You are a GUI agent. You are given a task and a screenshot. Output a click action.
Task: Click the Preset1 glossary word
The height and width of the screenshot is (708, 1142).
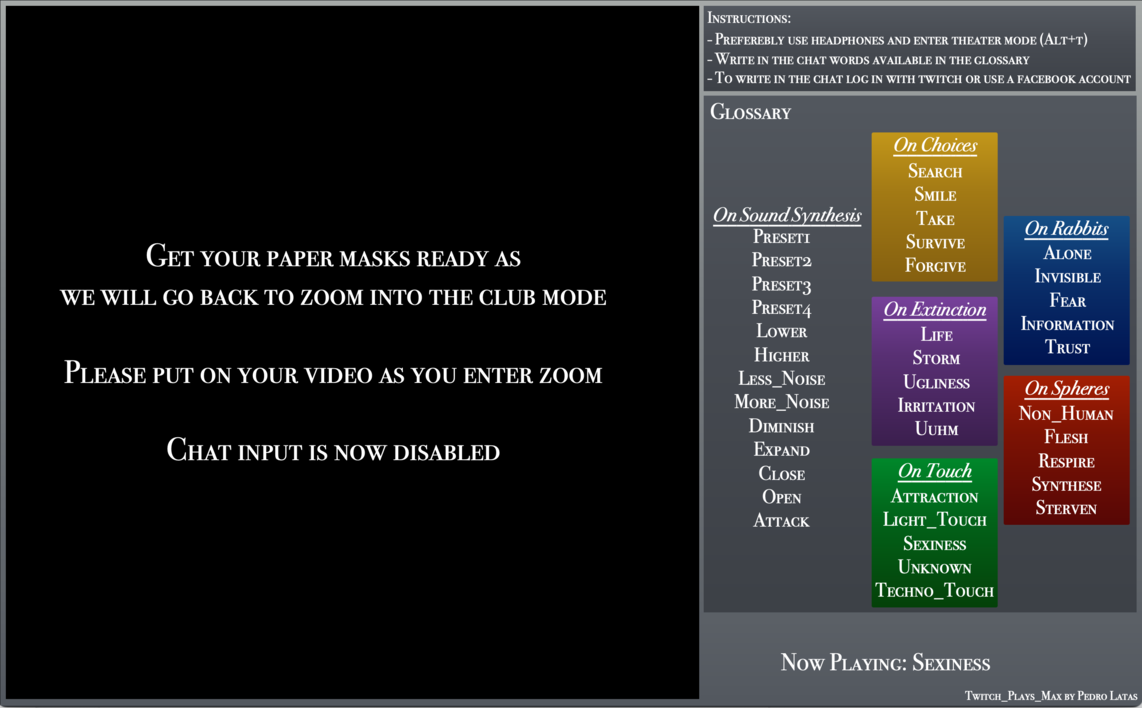[x=781, y=238]
